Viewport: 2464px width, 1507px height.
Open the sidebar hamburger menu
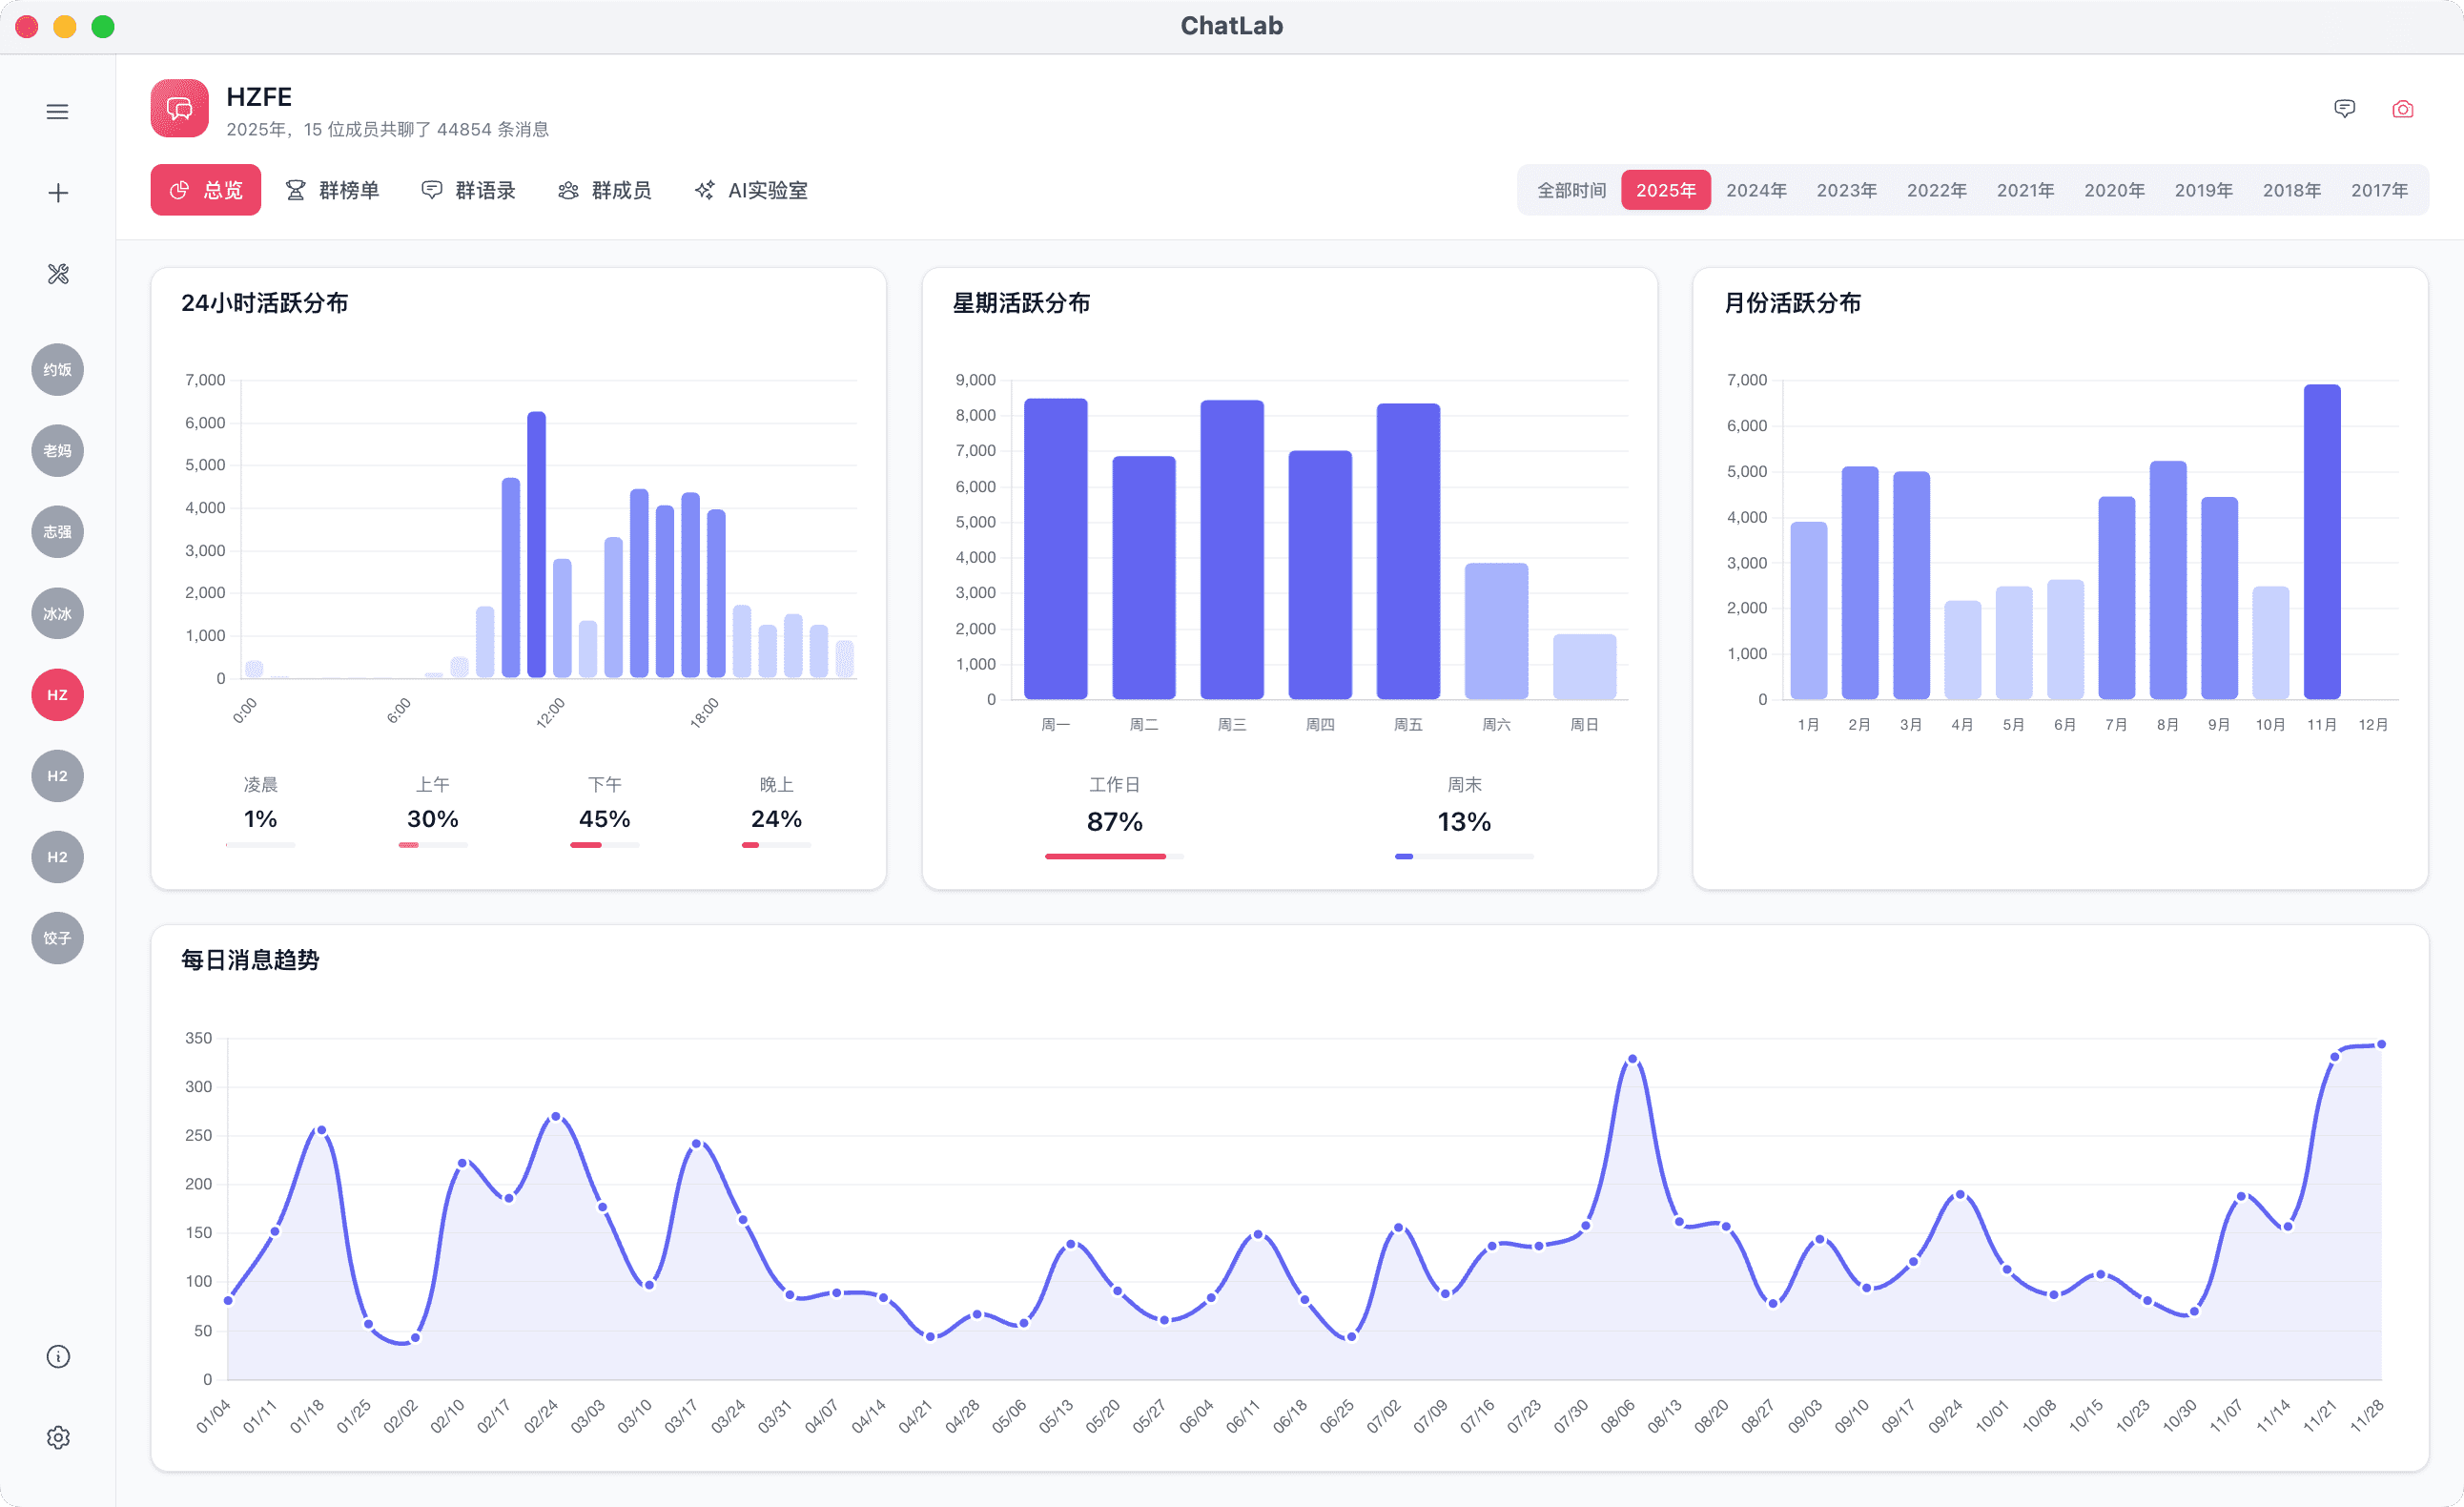tap(57, 111)
